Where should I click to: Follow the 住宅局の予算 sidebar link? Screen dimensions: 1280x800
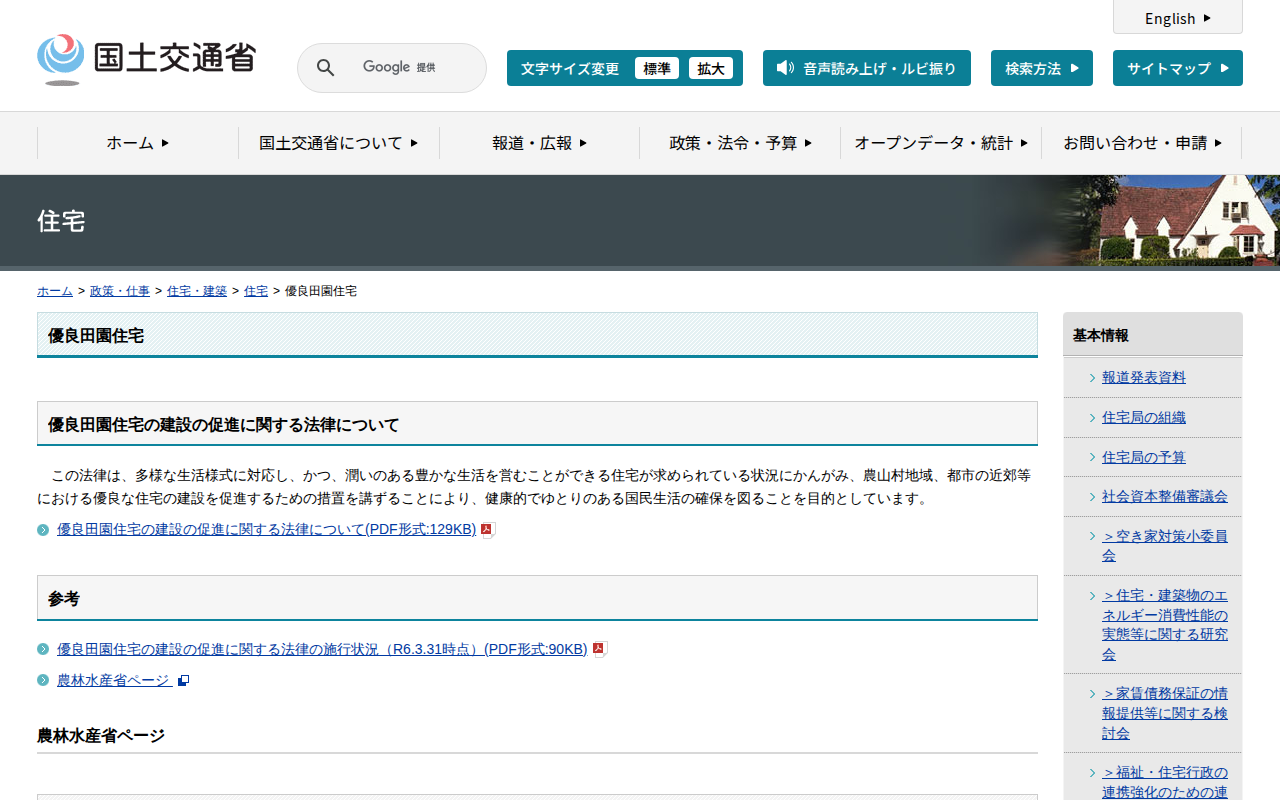1143,457
